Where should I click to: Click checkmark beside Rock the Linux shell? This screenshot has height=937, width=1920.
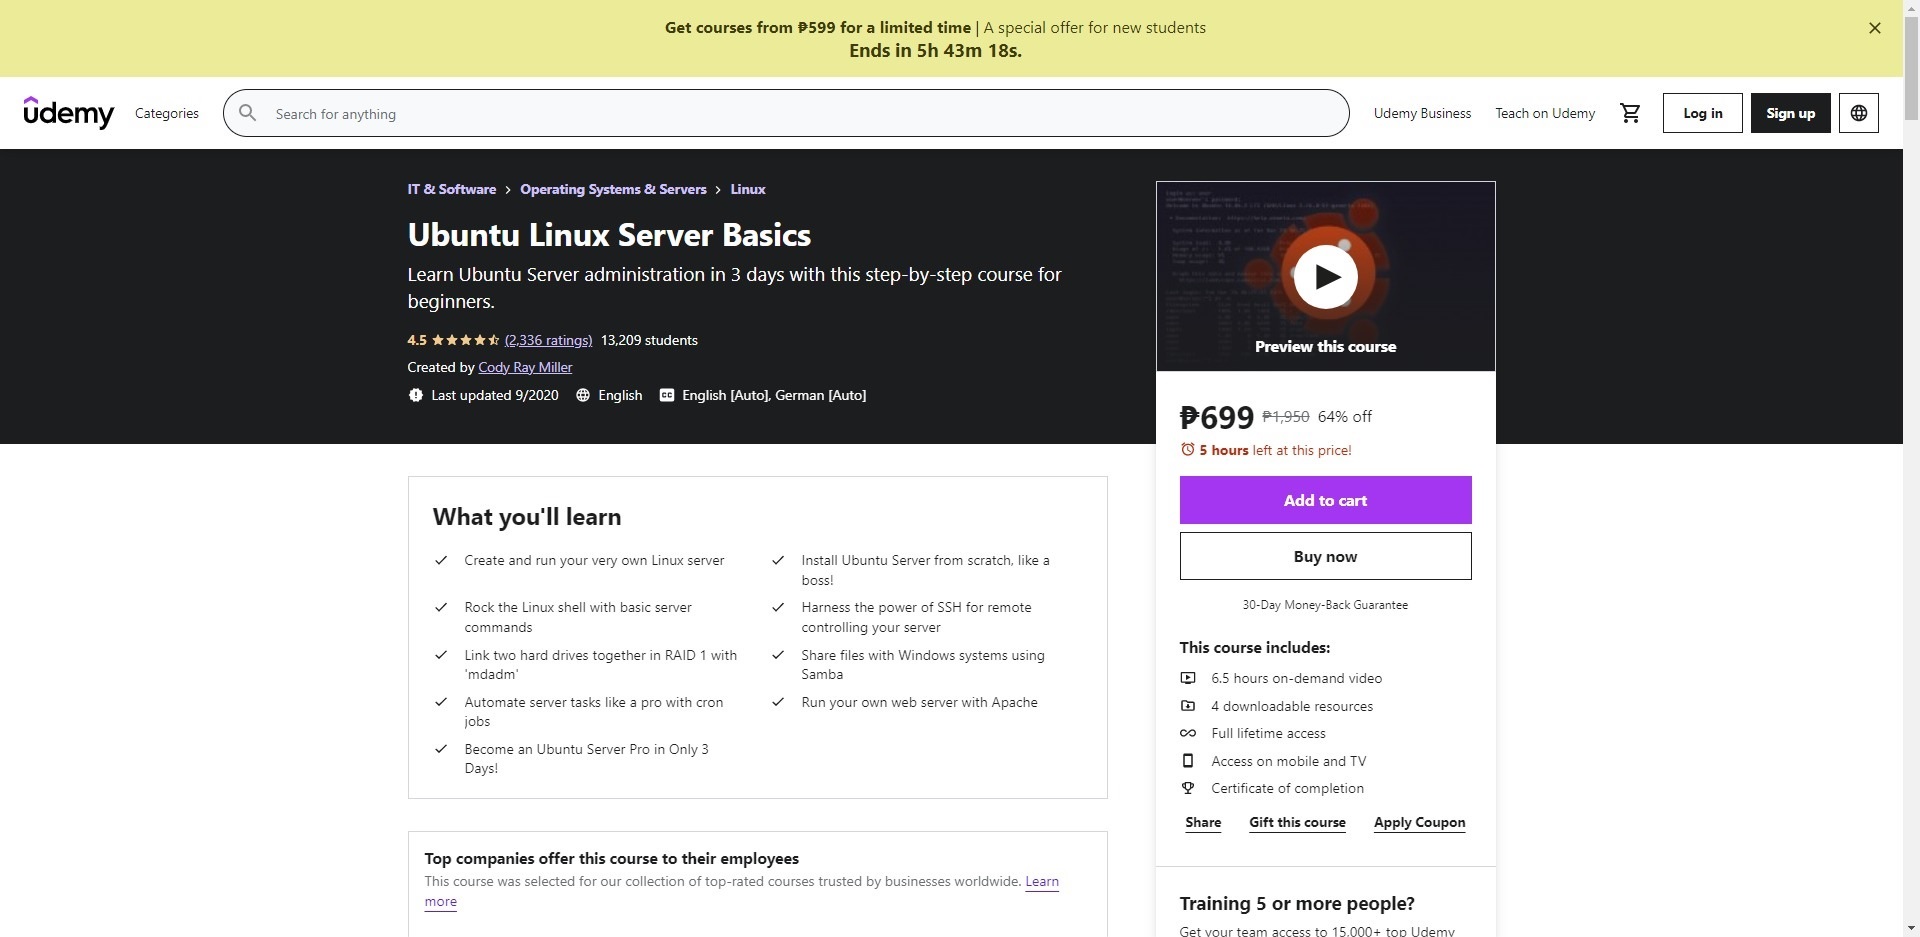coord(441,607)
